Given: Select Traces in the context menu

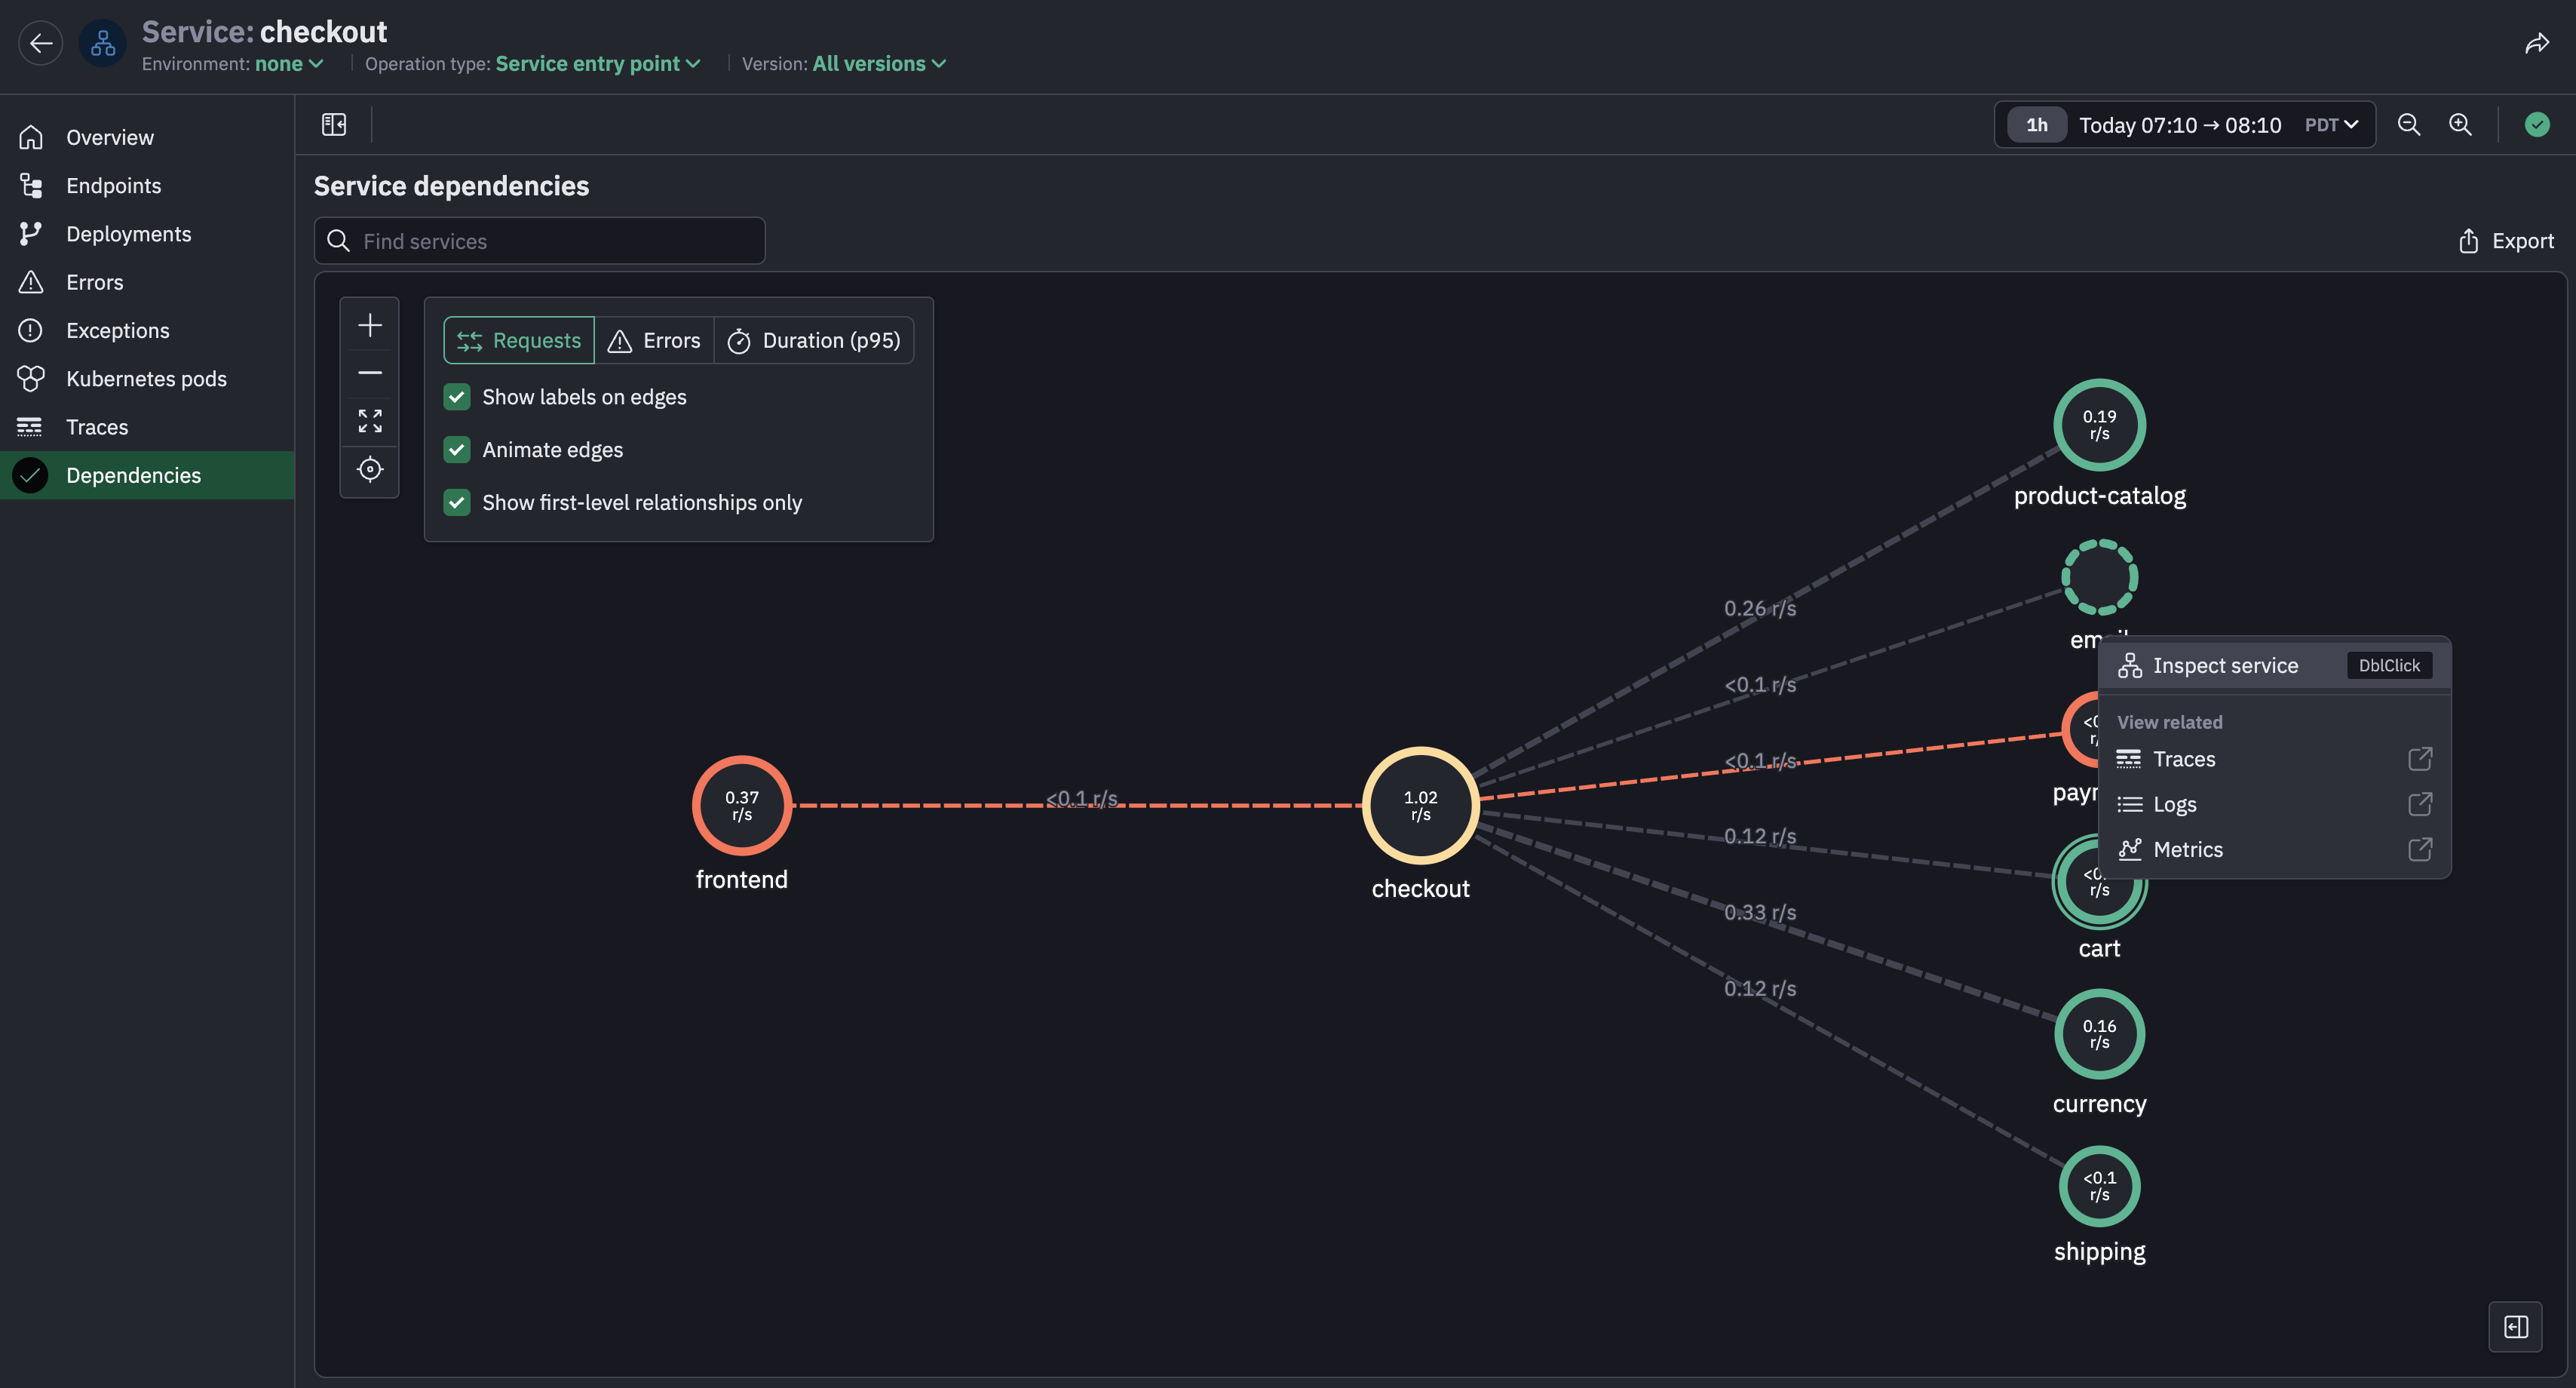Looking at the screenshot, I should pyautogui.click(x=2184, y=759).
